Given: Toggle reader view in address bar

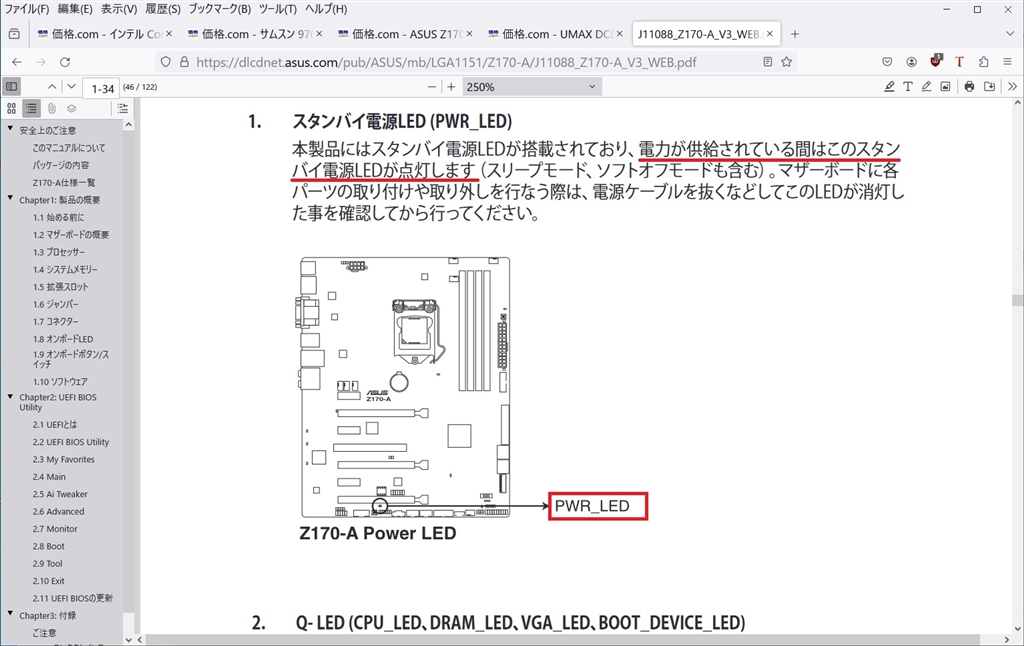Looking at the screenshot, I should click(x=767, y=62).
